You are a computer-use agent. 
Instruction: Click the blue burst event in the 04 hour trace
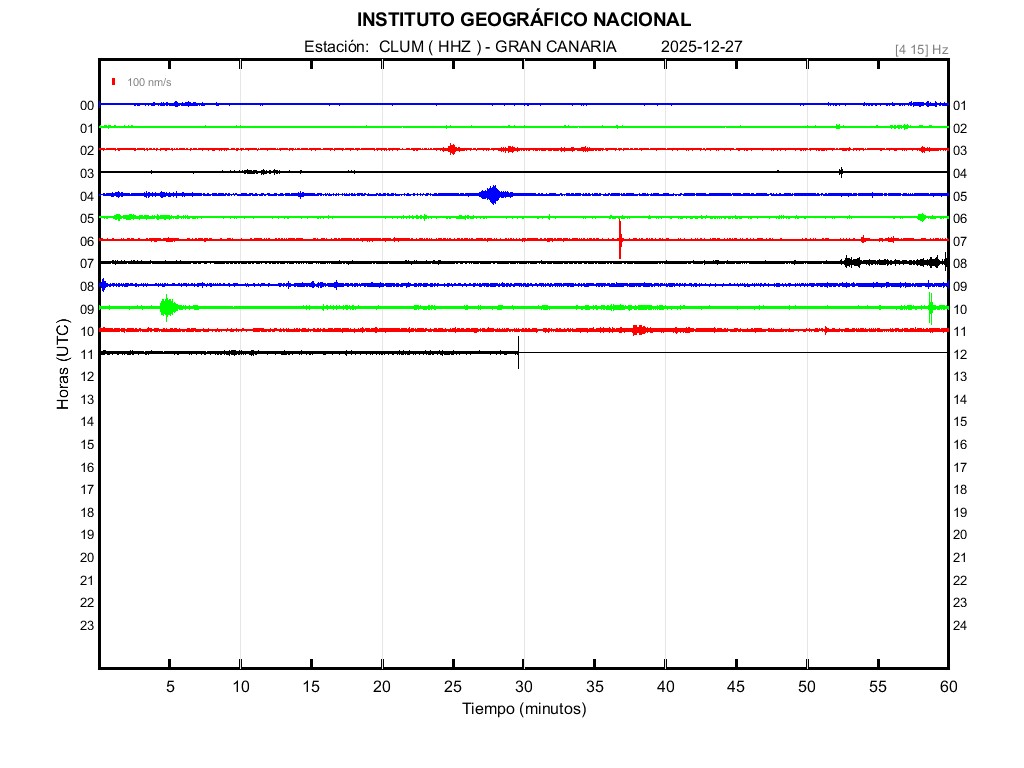click(x=491, y=194)
